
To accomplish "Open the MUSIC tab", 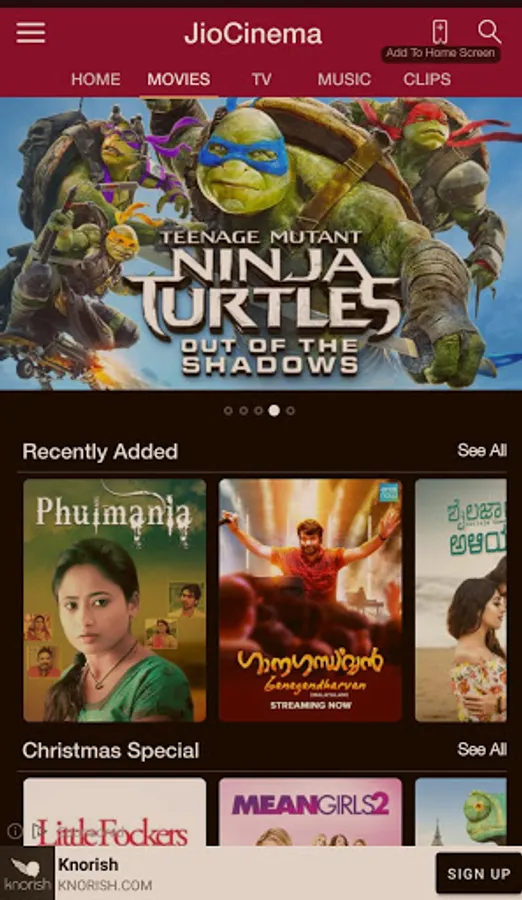I will tap(344, 79).
